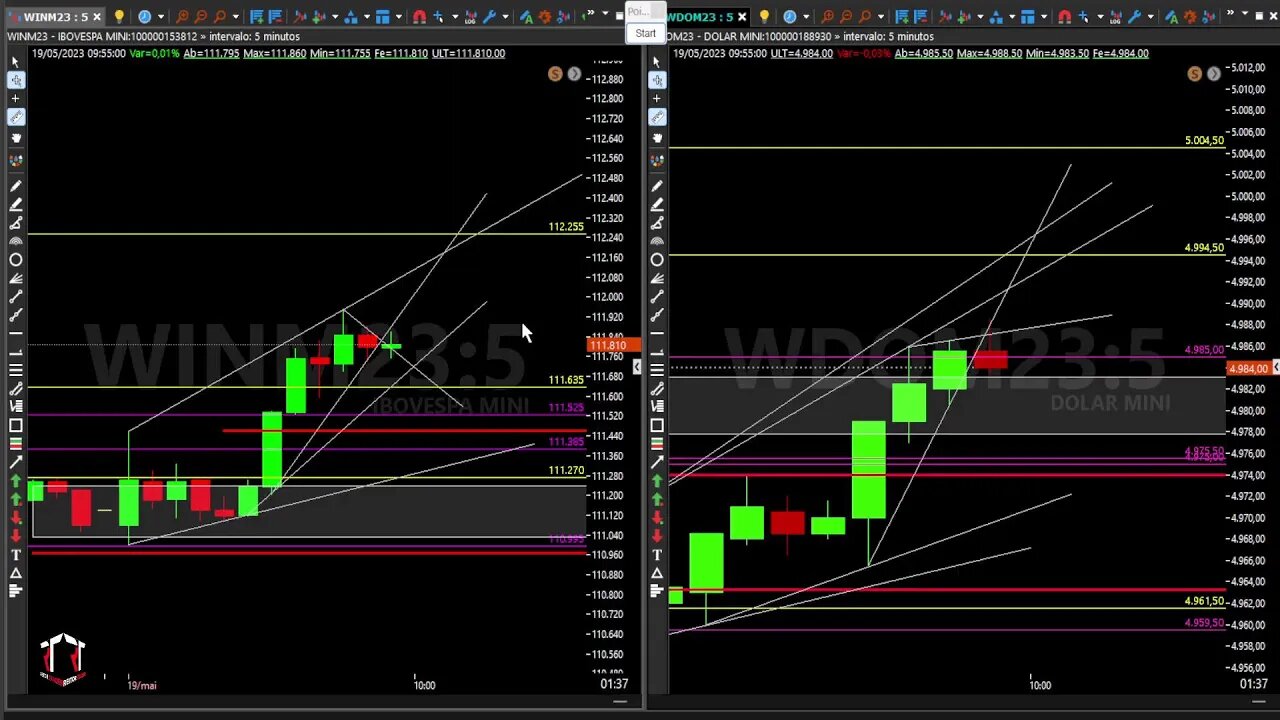The width and height of the screenshot is (1280, 720).
Task: Select the pencil draw tool in WINM23 sidebar
Action: coord(16,186)
